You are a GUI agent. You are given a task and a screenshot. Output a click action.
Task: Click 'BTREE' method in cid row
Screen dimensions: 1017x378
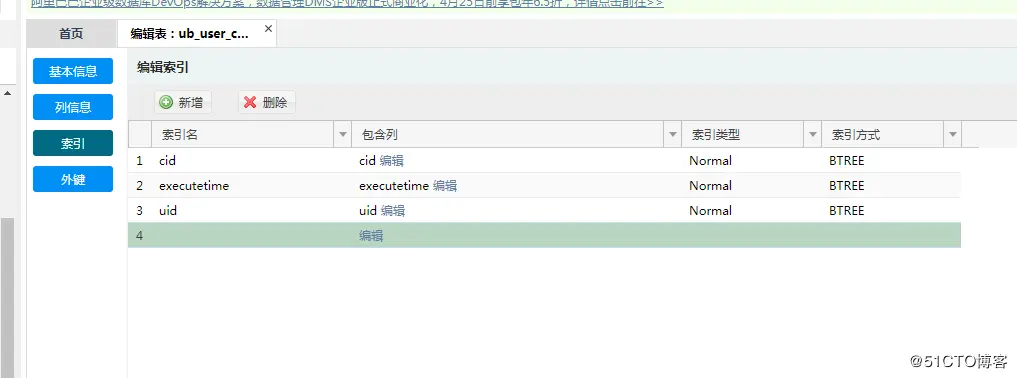(846, 161)
